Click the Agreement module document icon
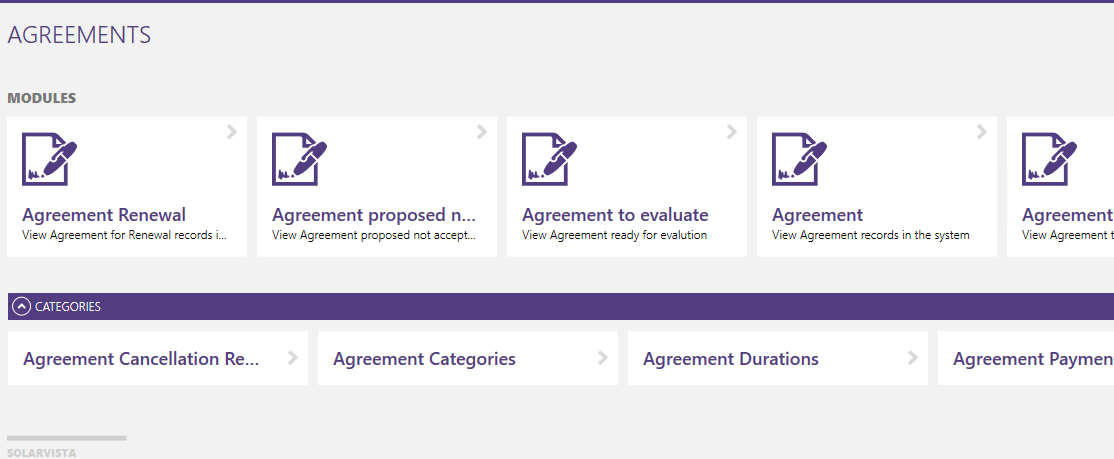 click(x=799, y=159)
